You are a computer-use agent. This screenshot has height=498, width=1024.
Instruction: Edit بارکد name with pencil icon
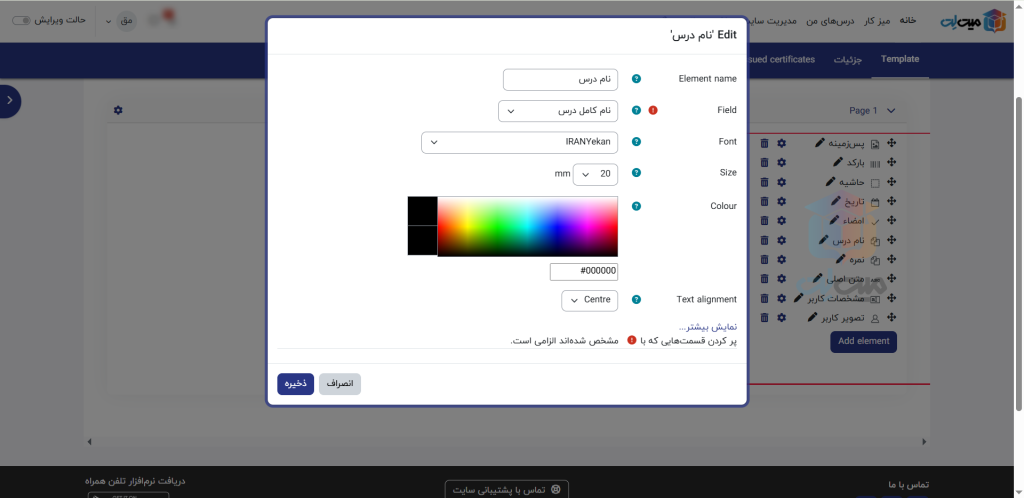[x=838, y=162]
